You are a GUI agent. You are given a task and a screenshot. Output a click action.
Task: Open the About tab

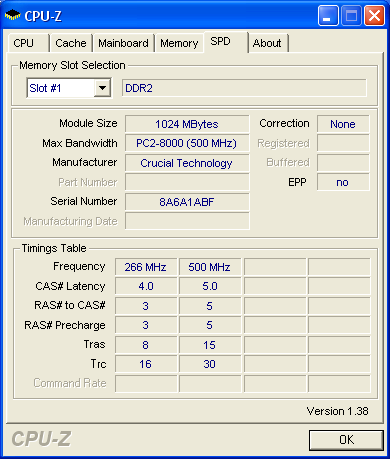268,43
